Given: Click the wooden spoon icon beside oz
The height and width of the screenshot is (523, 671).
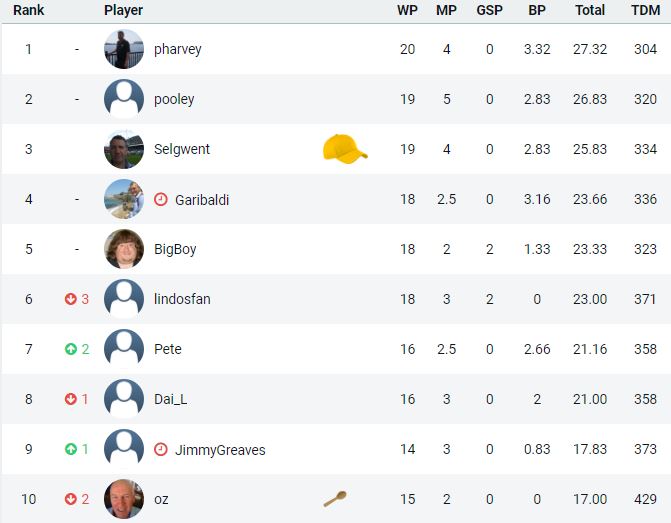Looking at the screenshot, I should click(x=335, y=499).
